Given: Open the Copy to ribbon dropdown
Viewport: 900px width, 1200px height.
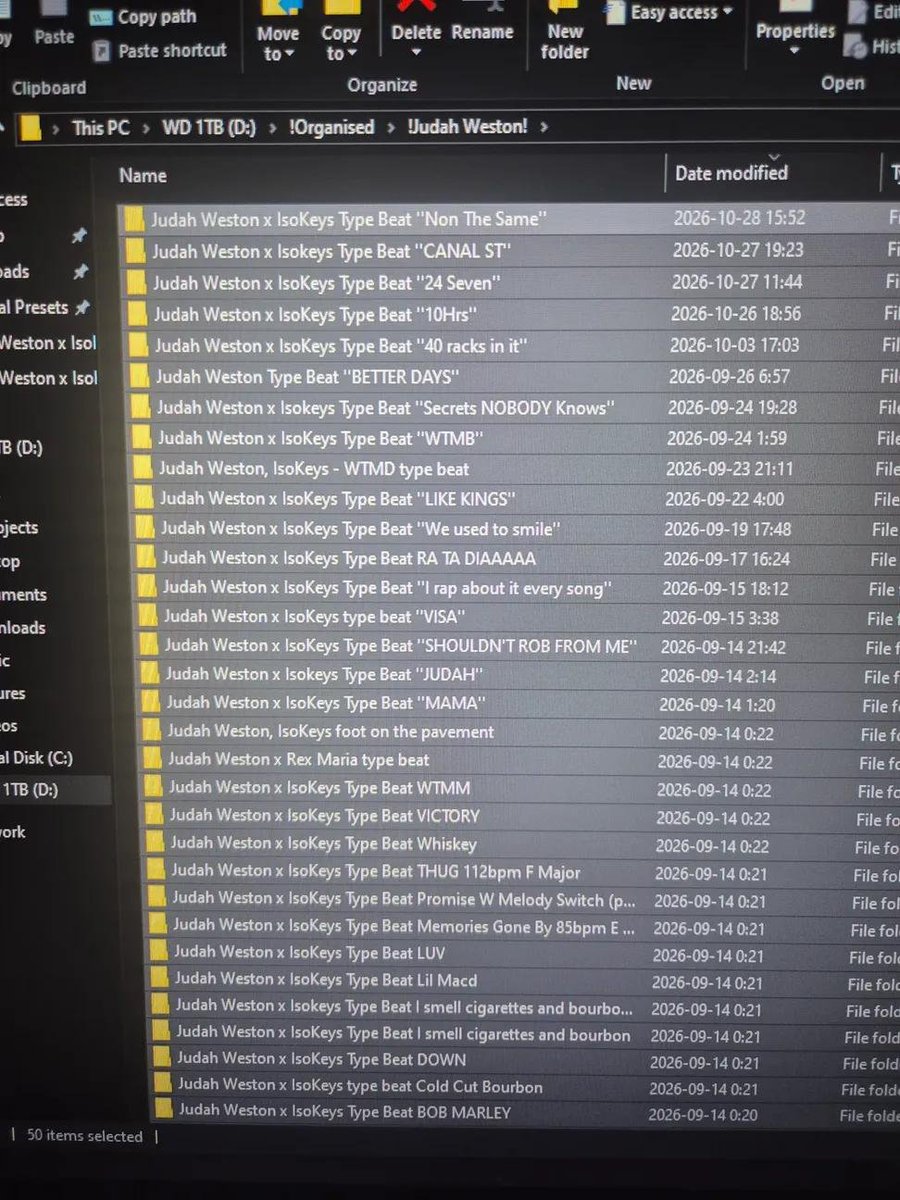Looking at the screenshot, I should point(340,32).
